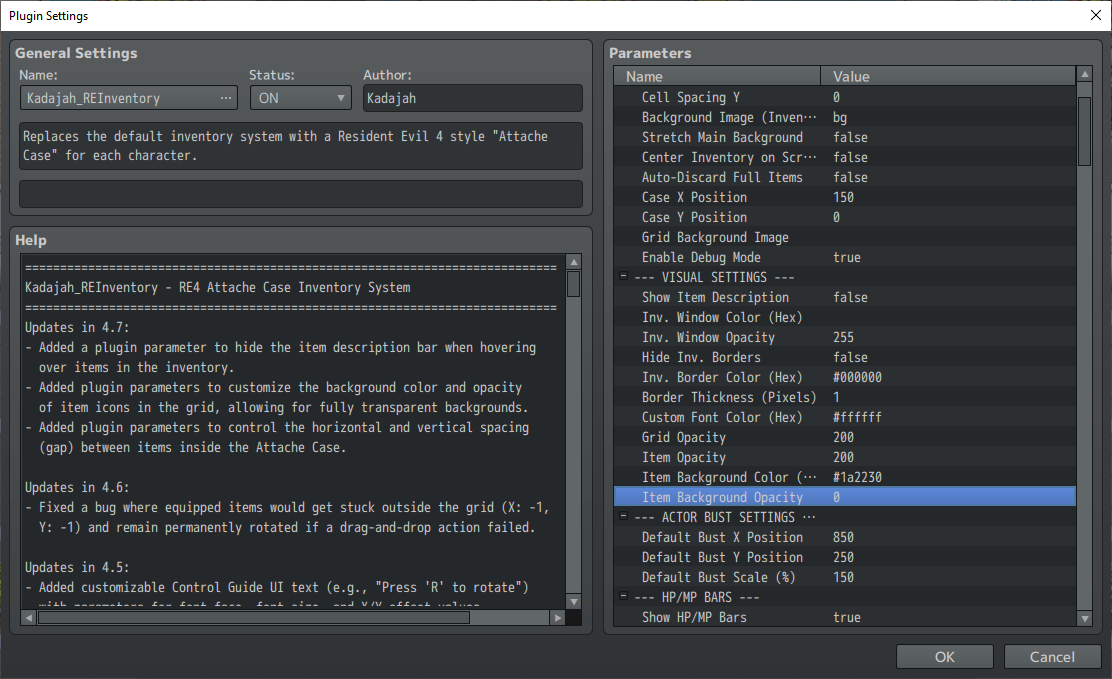
Task: Select the Auto-Discard Full Items parameter
Action: click(845, 177)
